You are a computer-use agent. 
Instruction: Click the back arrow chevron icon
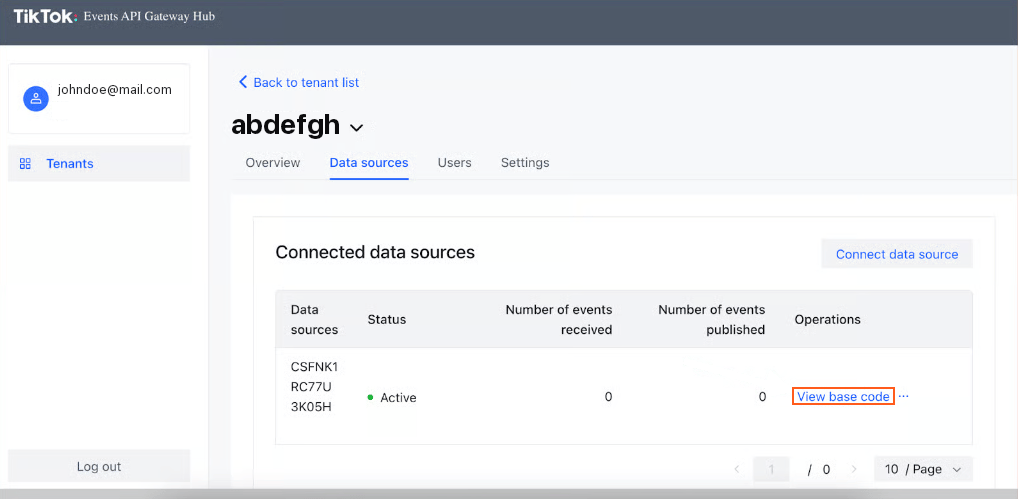pos(243,82)
